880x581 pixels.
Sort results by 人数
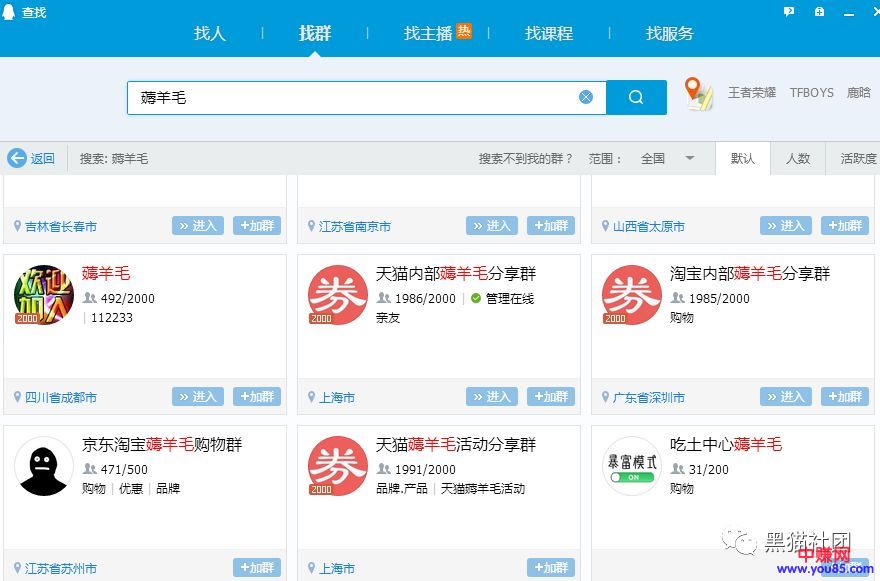pos(798,158)
